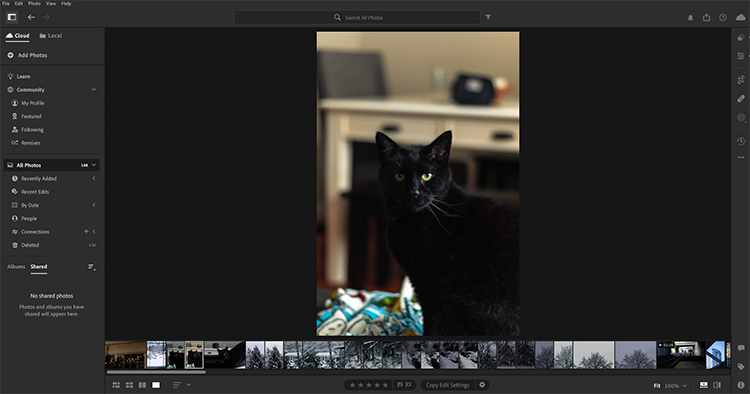Switch to the Cloud tab

pyautogui.click(x=18, y=35)
